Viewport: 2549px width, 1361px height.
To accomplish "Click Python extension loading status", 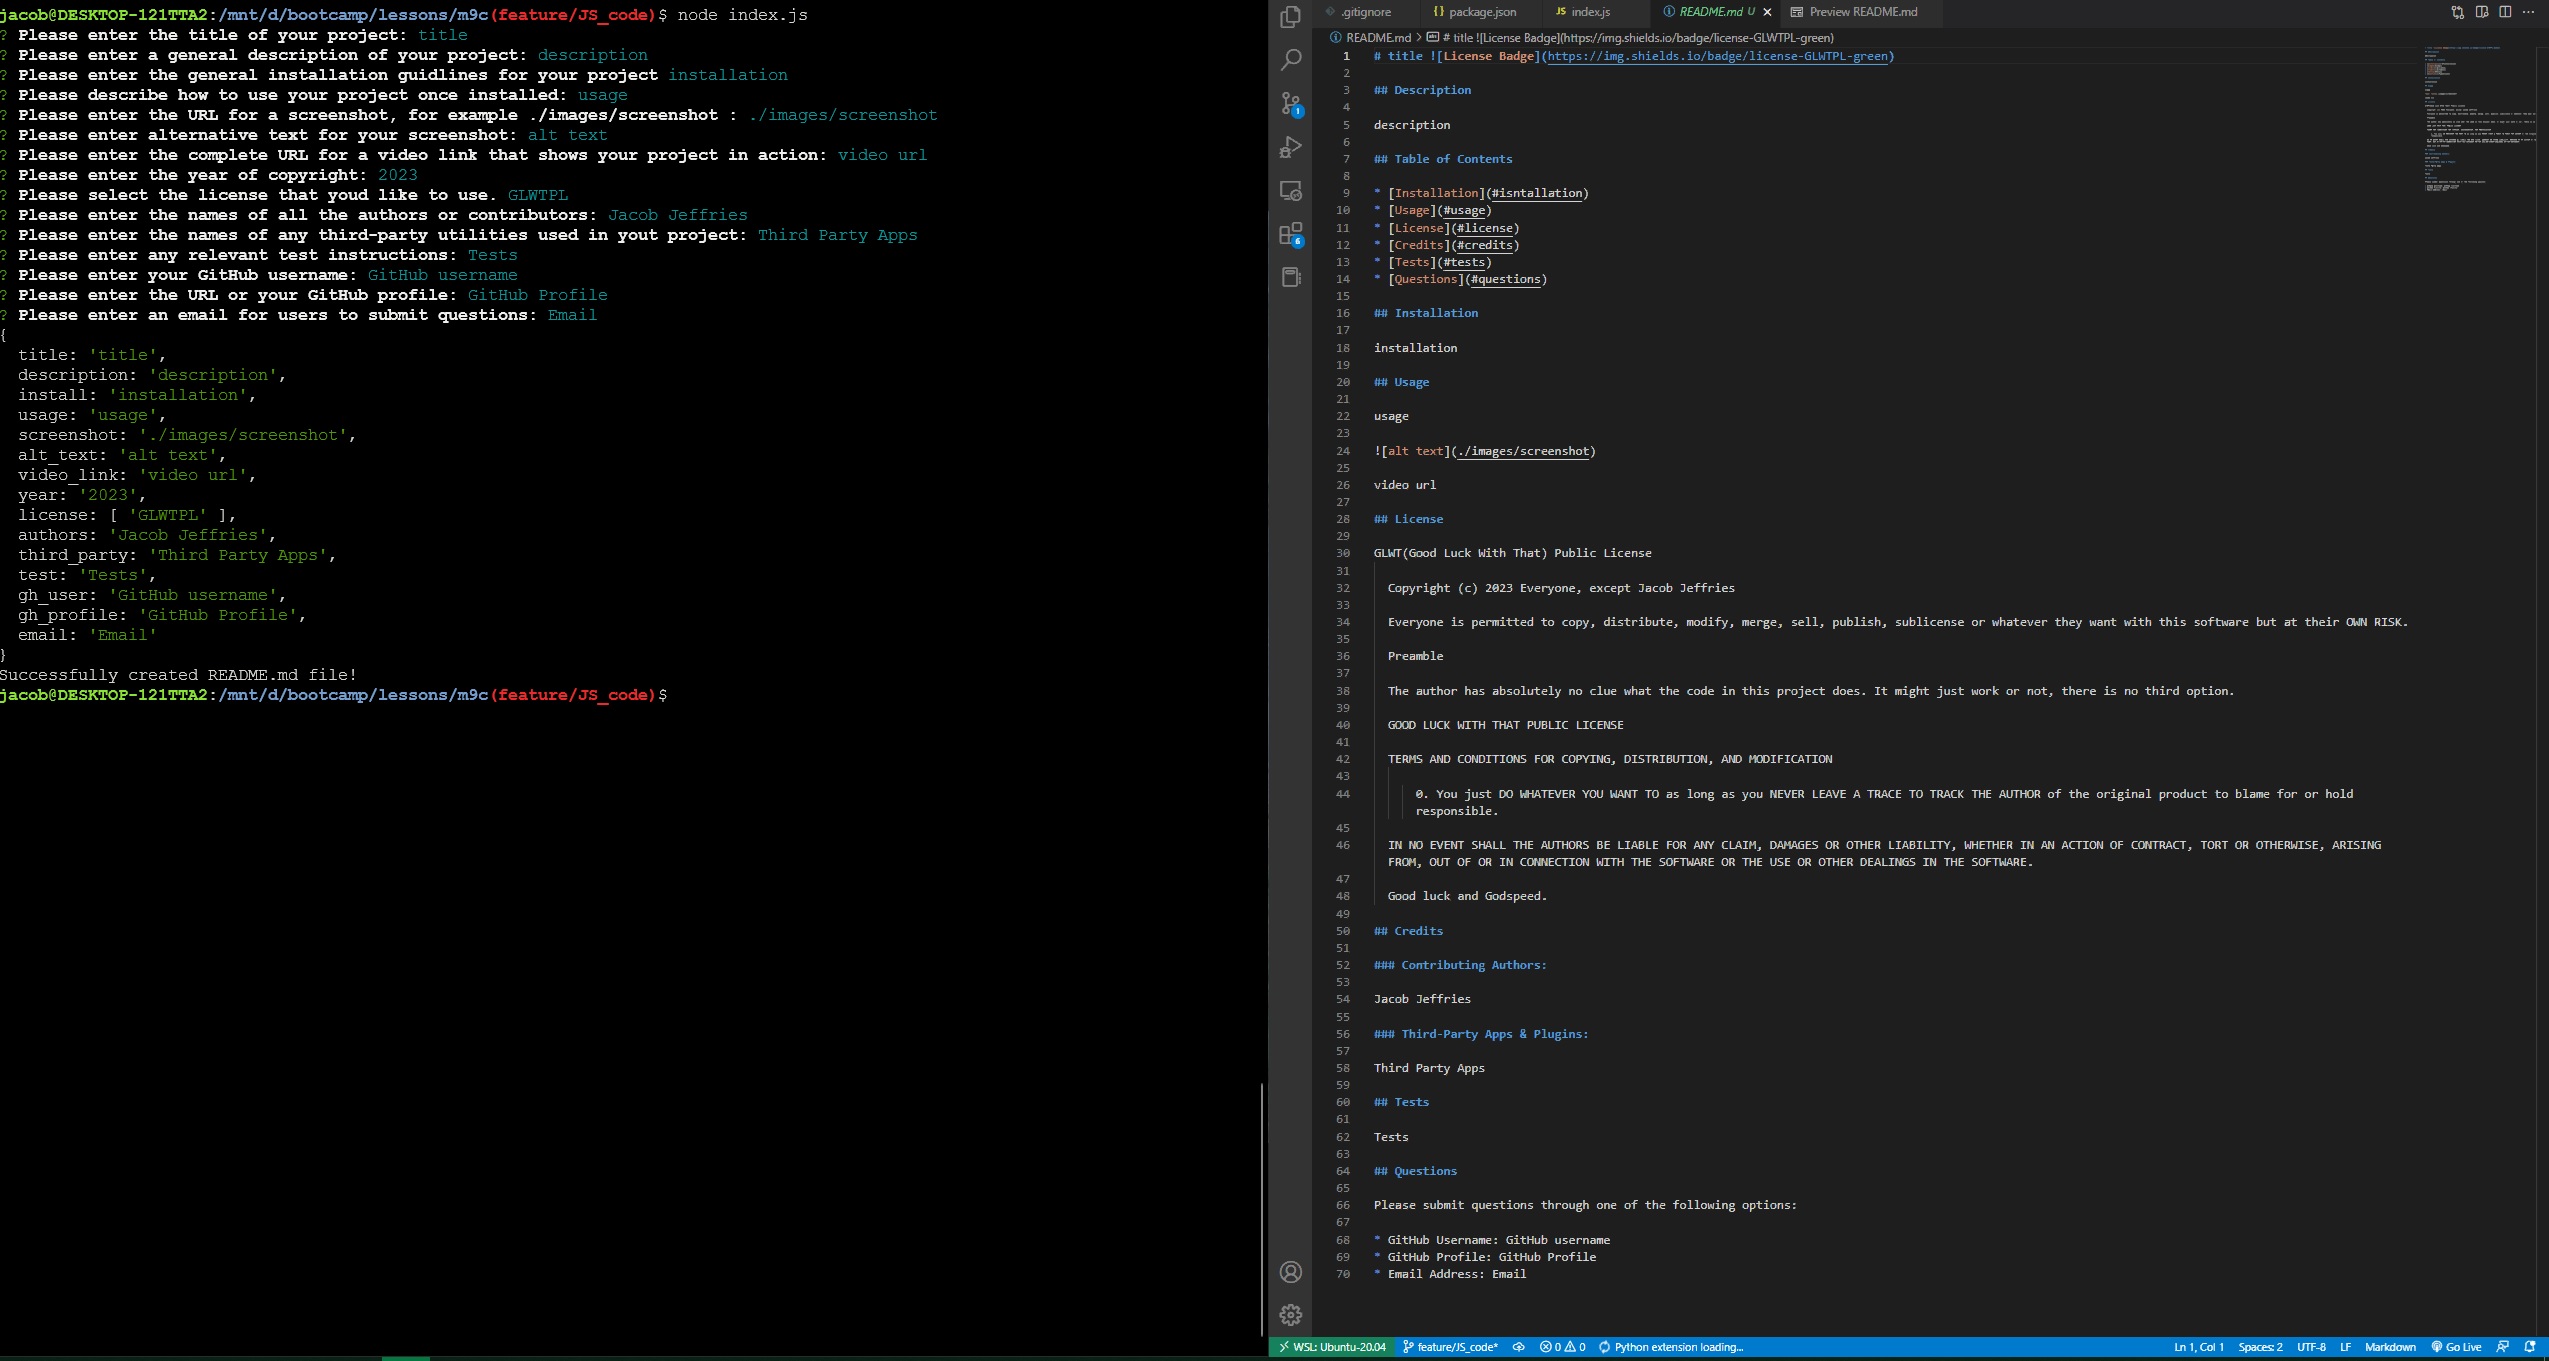I will tap(1671, 1347).
